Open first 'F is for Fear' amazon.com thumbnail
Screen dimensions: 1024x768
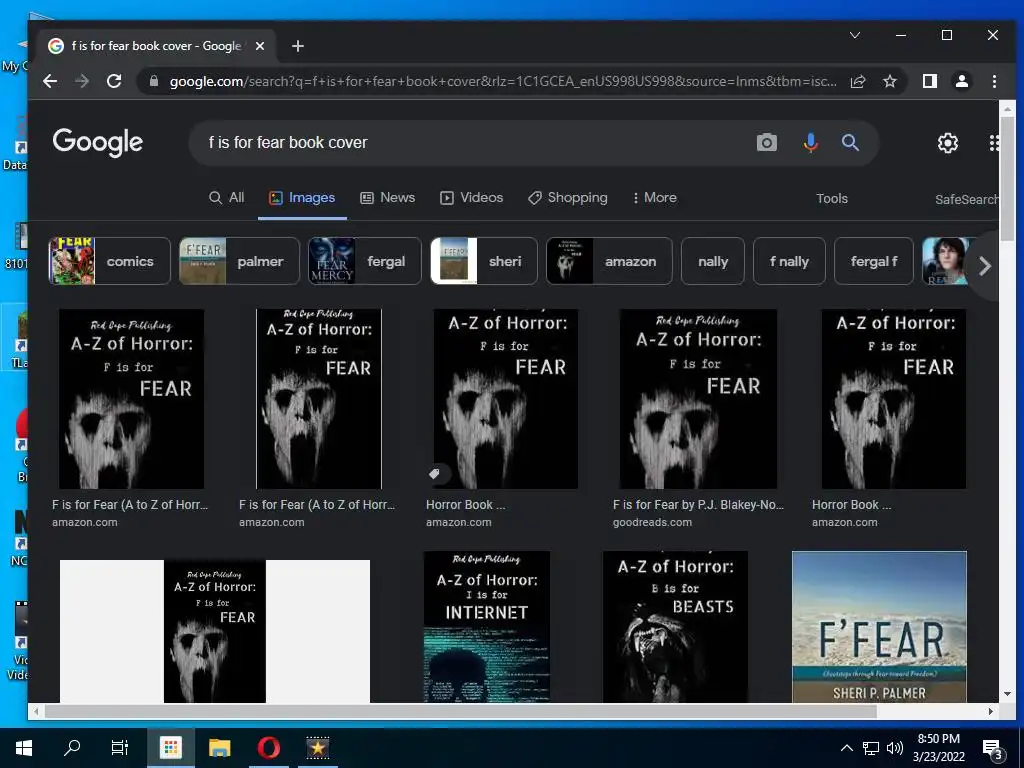pyautogui.click(x=131, y=399)
